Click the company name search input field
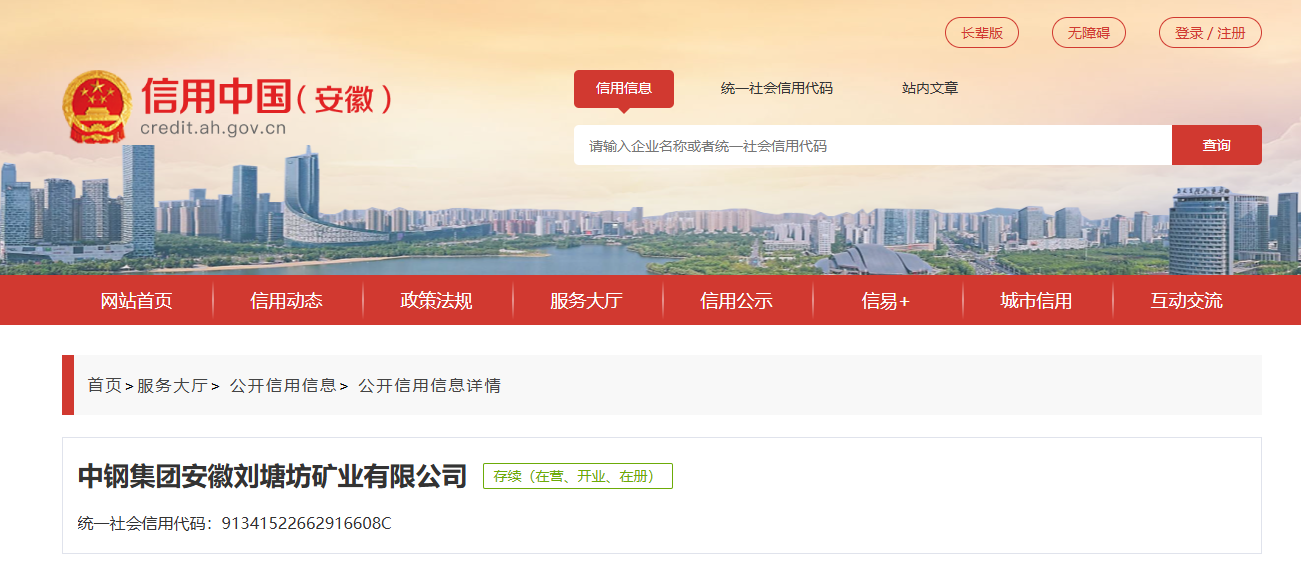This screenshot has height=564, width=1301. (873, 145)
